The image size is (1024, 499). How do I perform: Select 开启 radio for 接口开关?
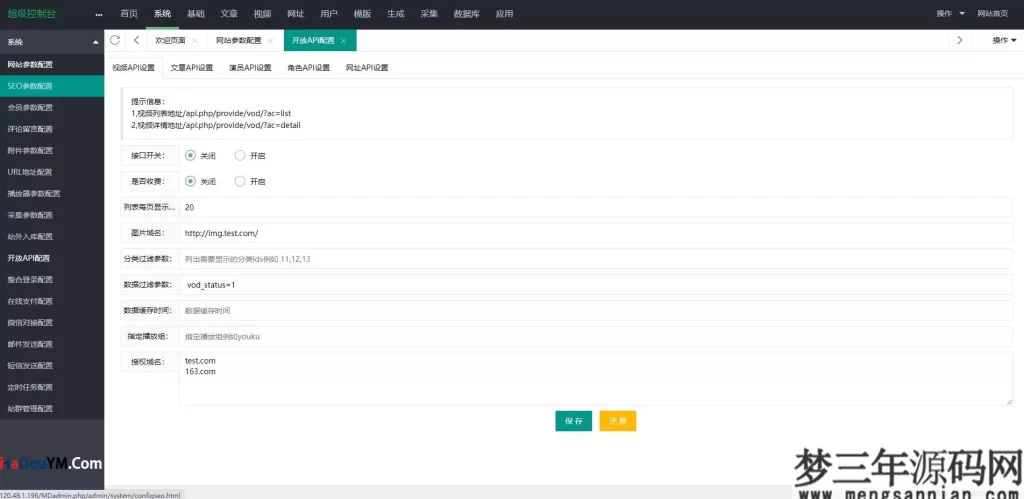[240, 155]
